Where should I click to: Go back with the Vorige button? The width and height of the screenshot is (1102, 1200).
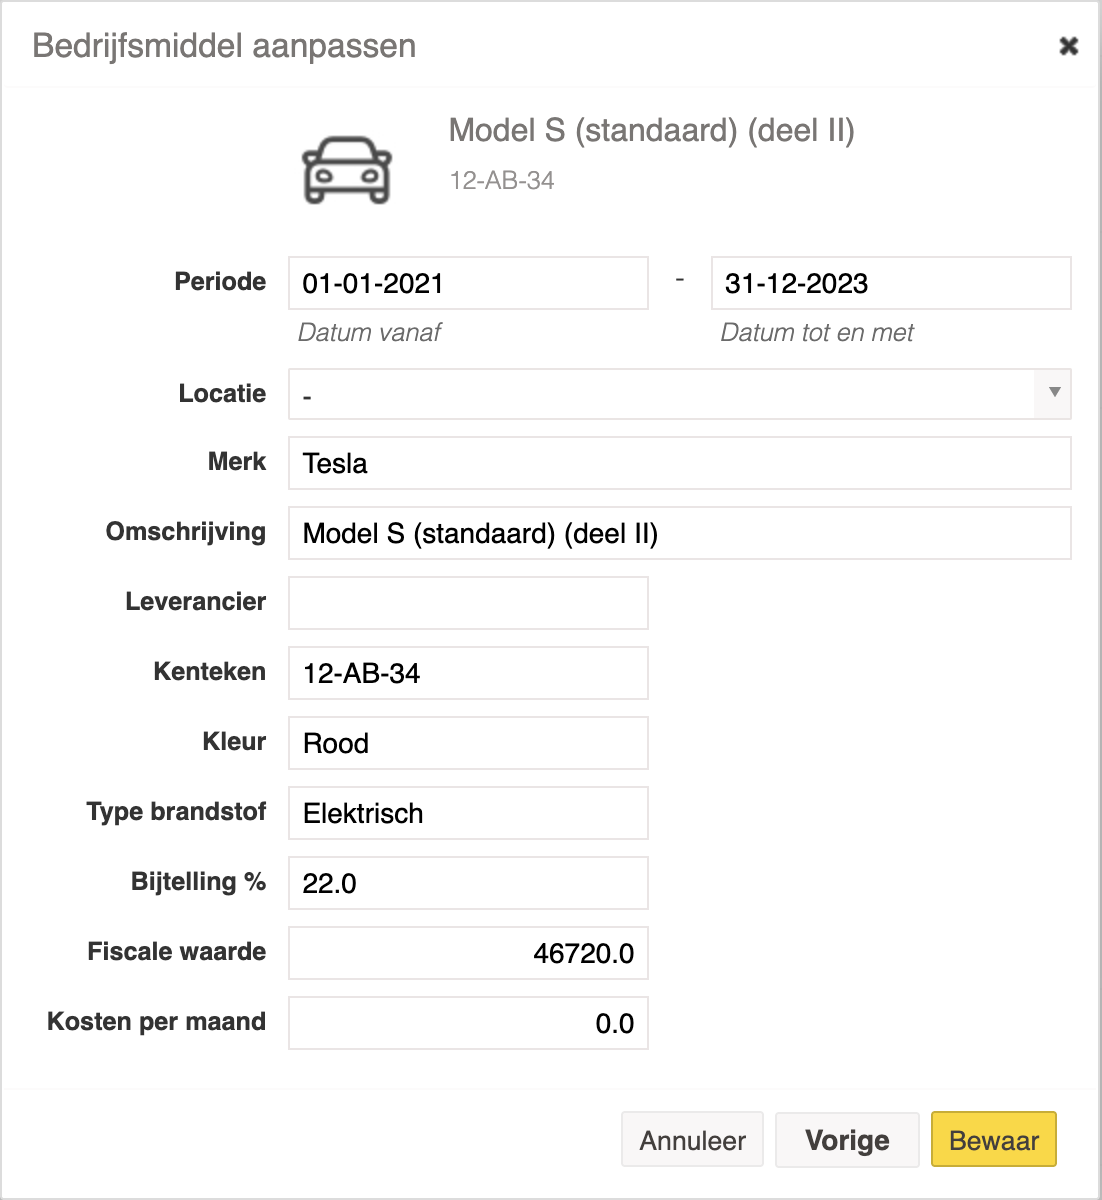coord(847,1140)
